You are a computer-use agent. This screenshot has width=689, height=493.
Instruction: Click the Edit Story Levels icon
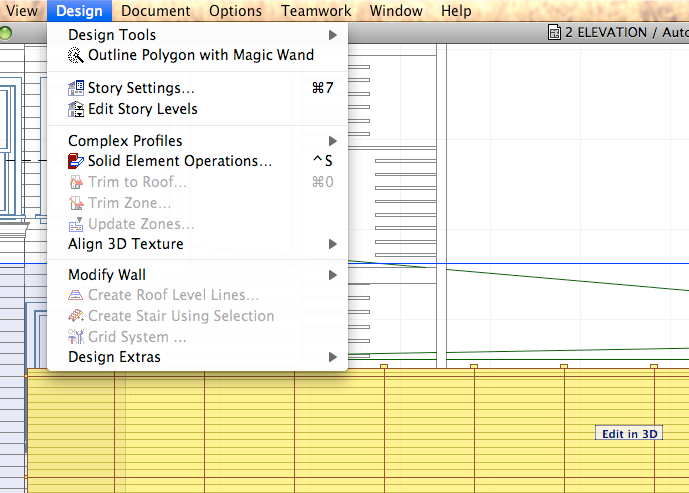76,109
